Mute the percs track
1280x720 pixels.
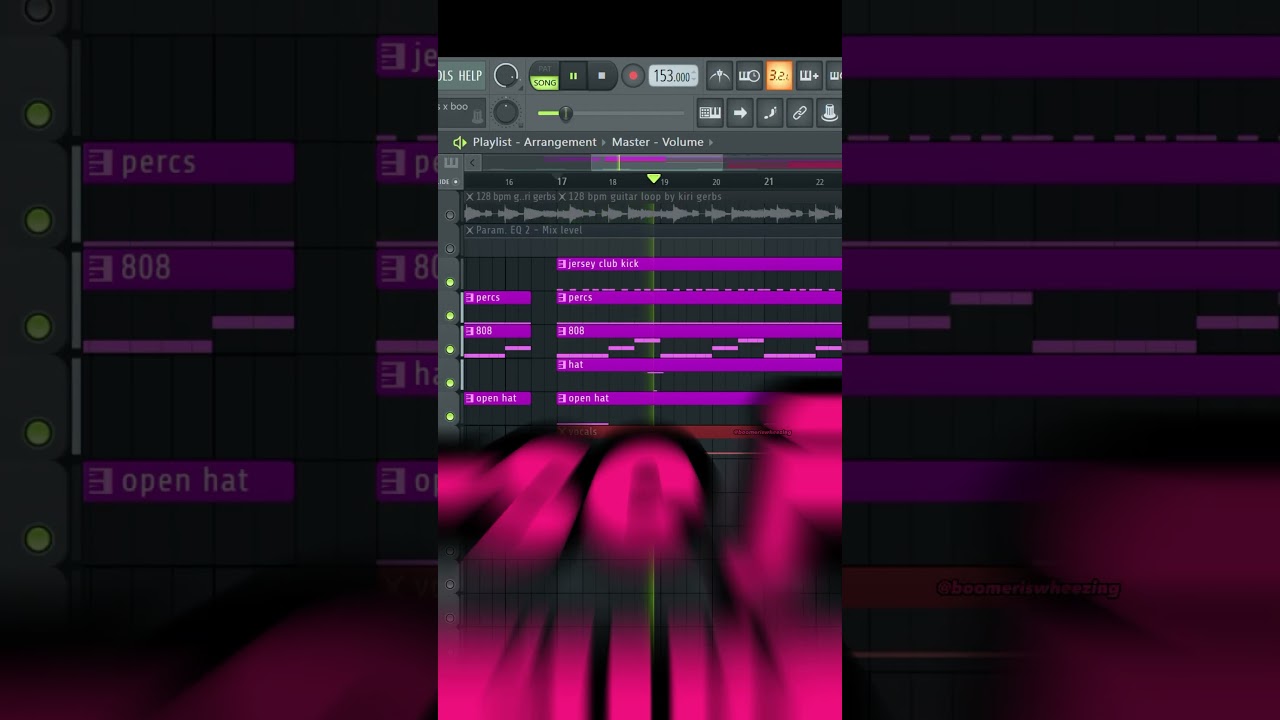coord(450,316)
